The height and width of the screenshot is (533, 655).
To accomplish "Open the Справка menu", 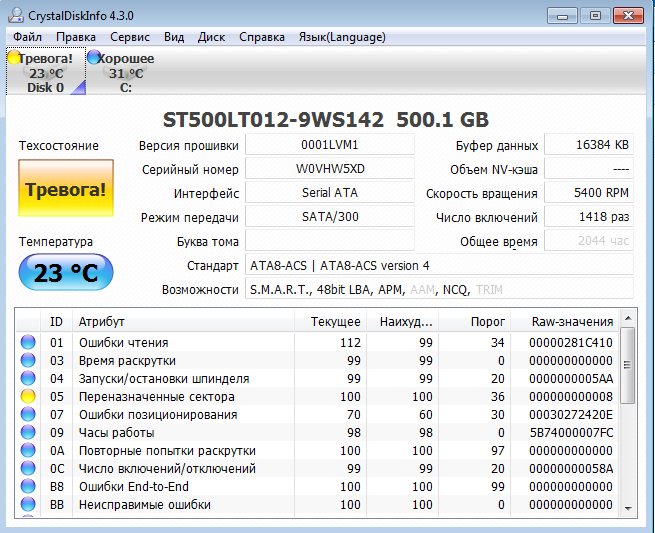I will [x=262, y=37].
